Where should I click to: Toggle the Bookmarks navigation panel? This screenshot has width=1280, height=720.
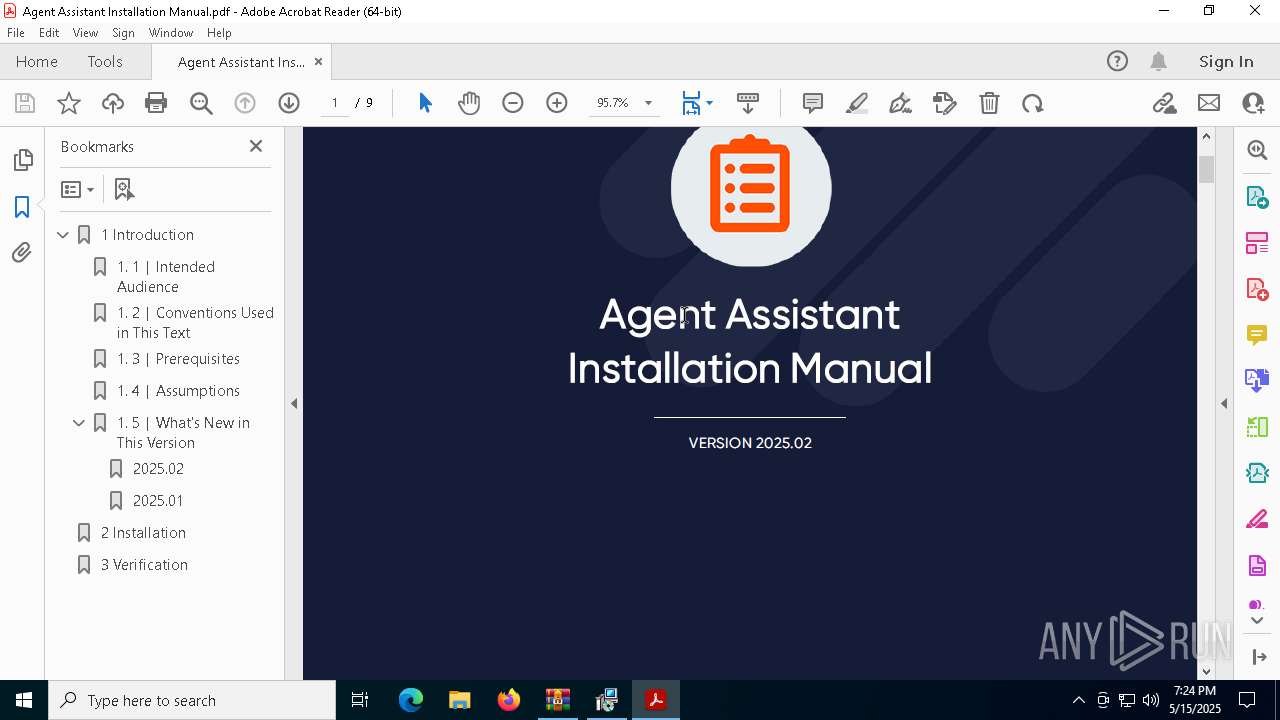point(22,207)
